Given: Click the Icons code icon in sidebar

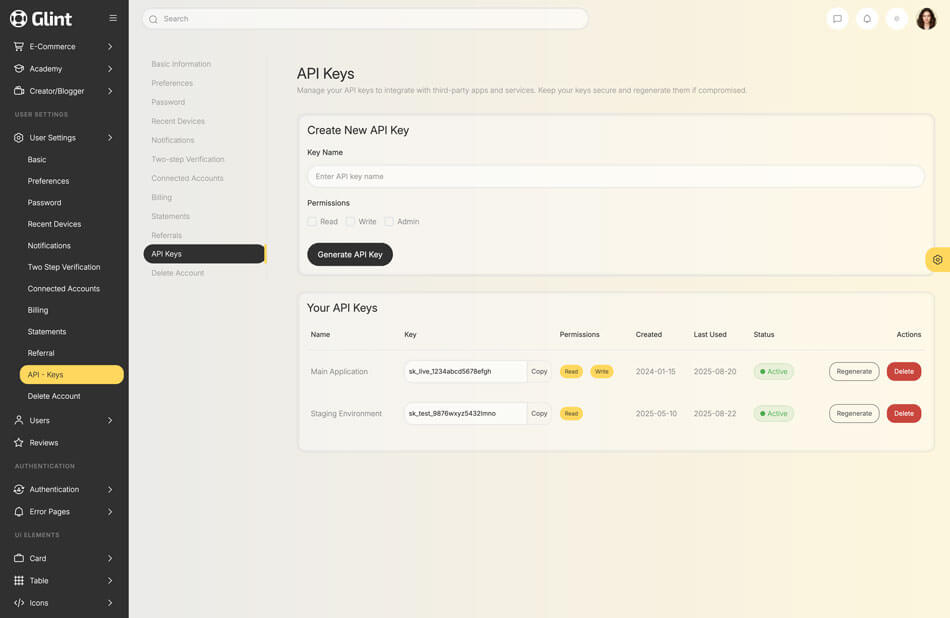Looking at the screenshot, I should coord(19,603).
